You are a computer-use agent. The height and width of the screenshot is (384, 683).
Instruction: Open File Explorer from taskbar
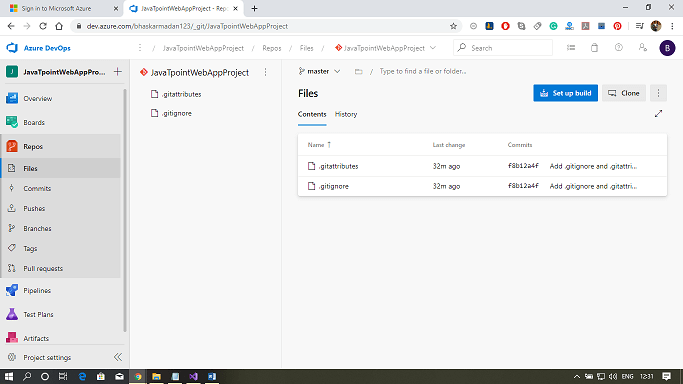(156, 377)
